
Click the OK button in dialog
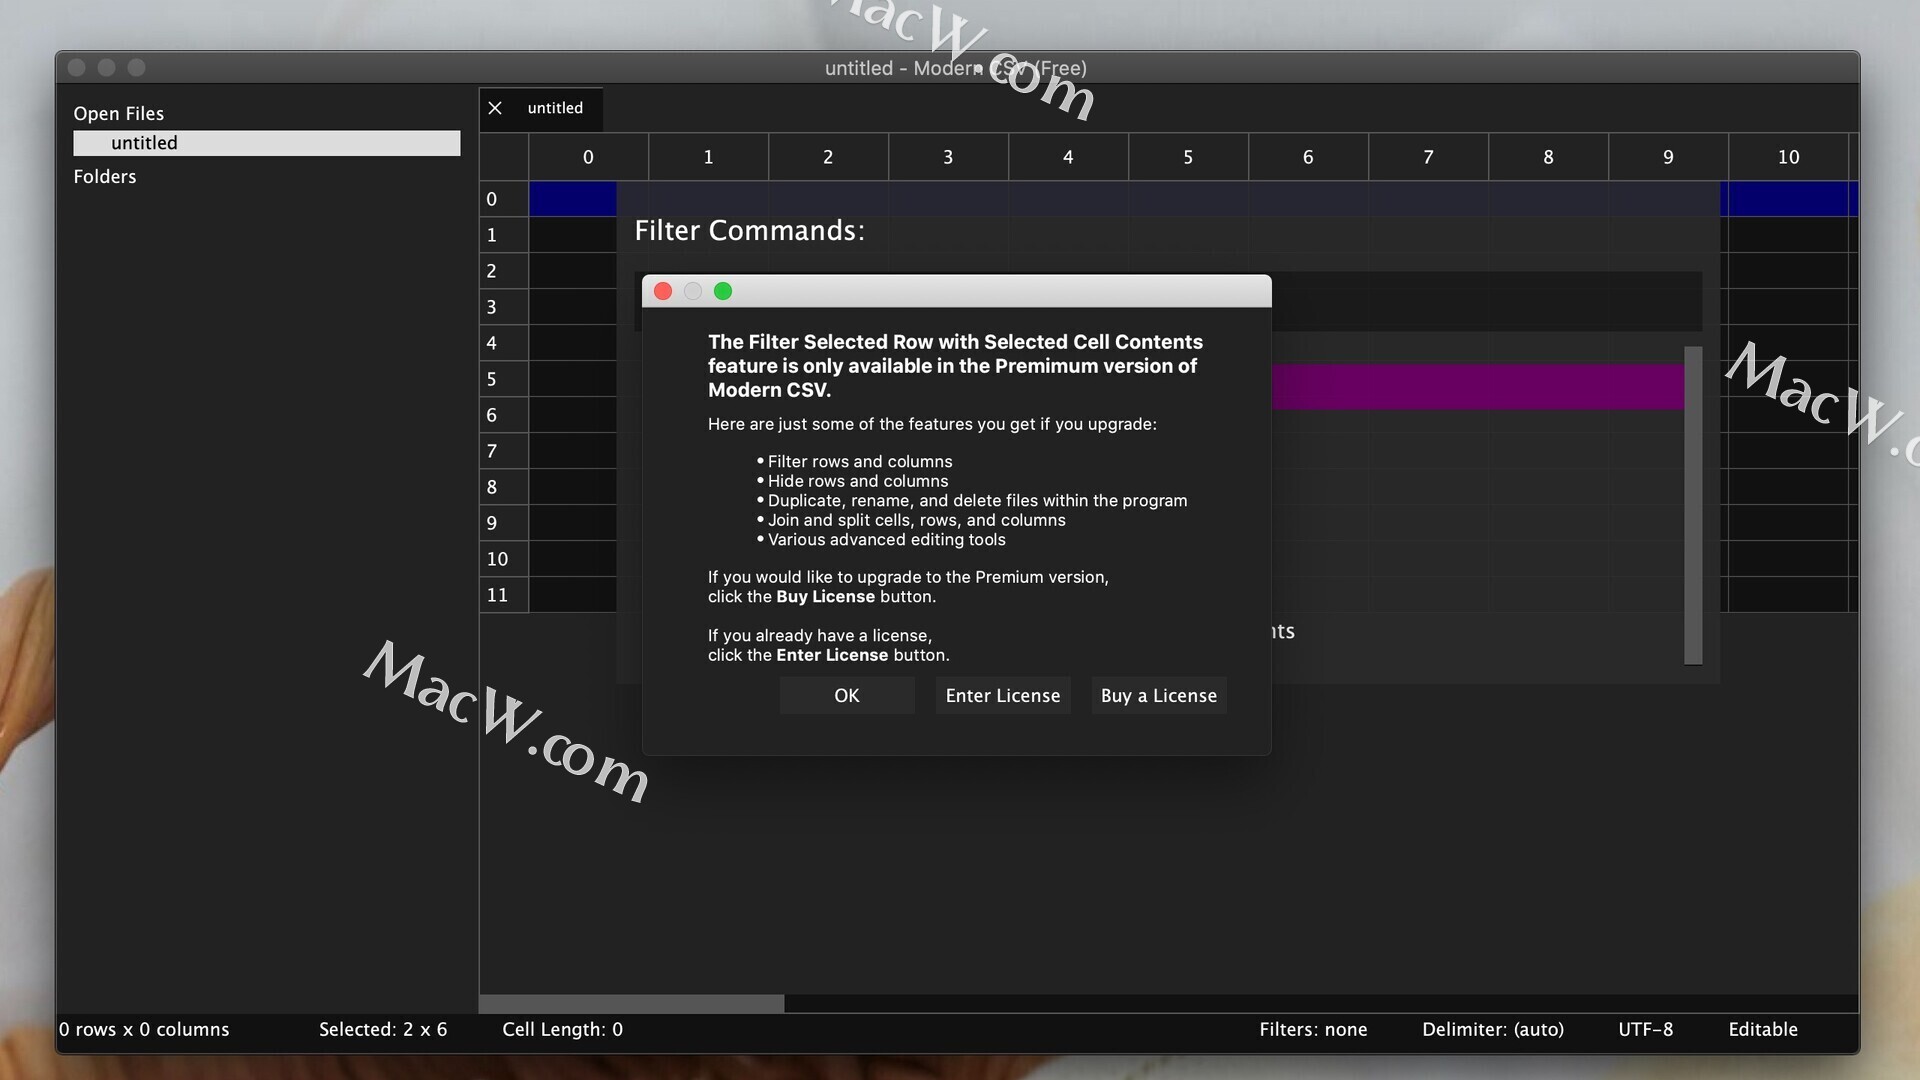click(x=847, y=695)
